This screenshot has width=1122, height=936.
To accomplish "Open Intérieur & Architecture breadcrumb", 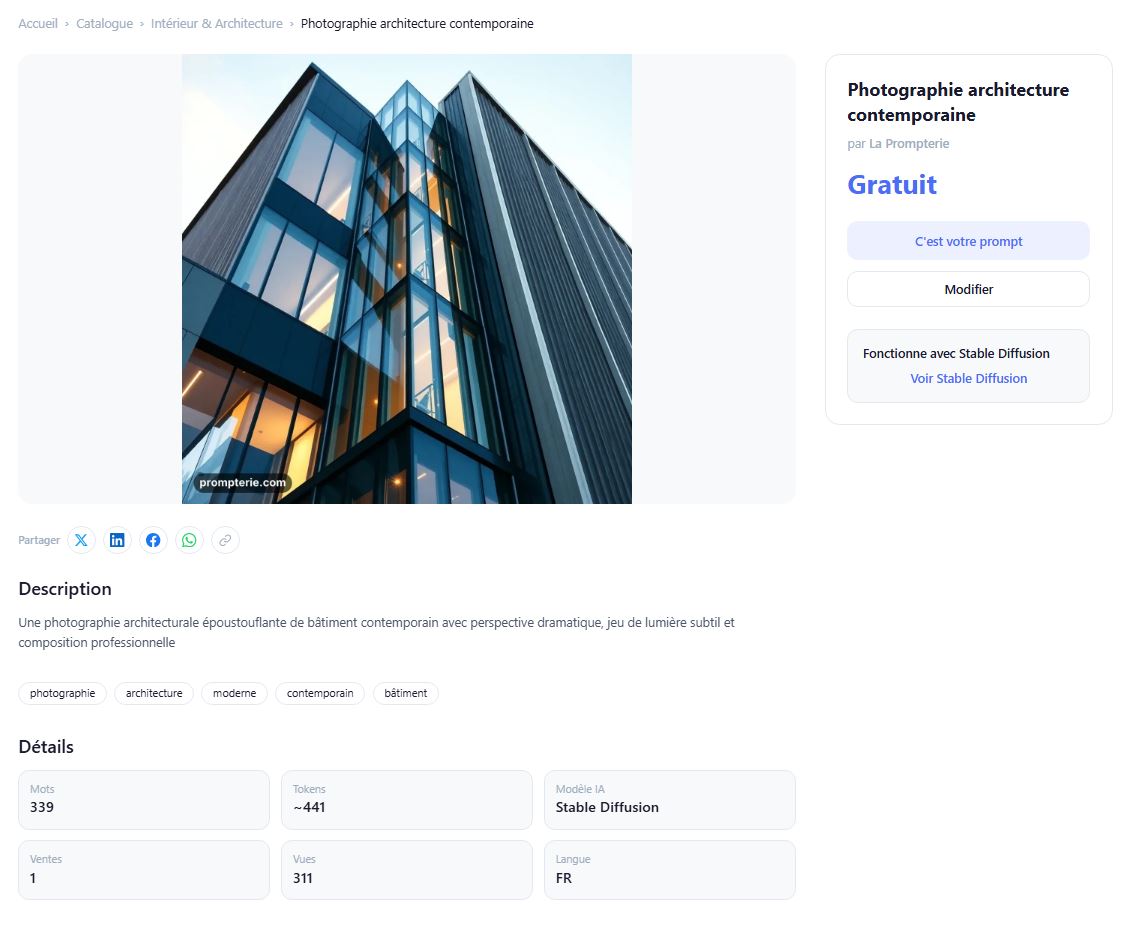I will coord(217,24).
